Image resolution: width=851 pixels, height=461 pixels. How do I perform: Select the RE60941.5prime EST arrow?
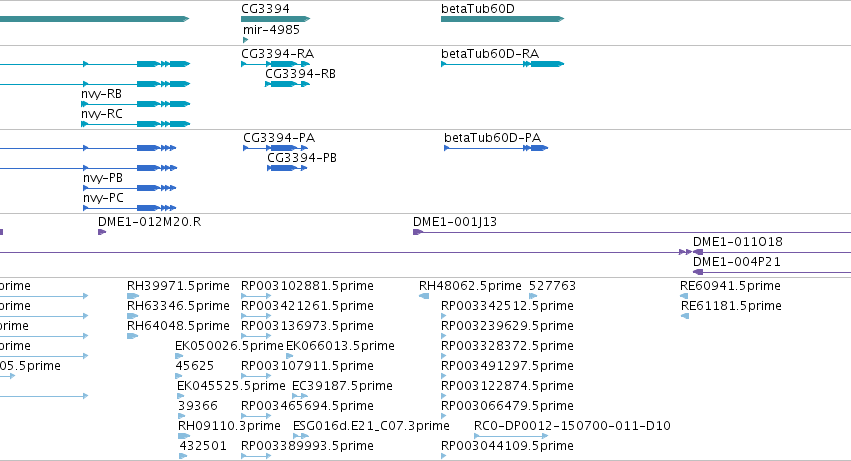pyautogui.click(x=684, y=296)
